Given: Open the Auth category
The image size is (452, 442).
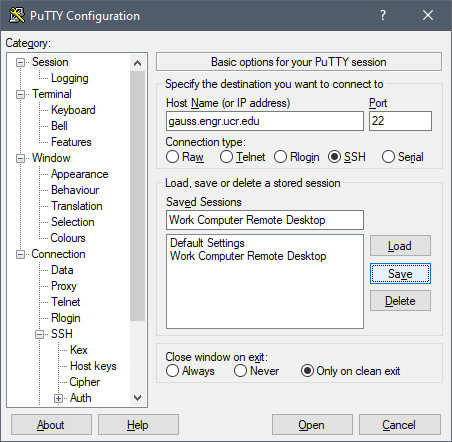Looking at the screenshot, I should click(x=81, y=398).
